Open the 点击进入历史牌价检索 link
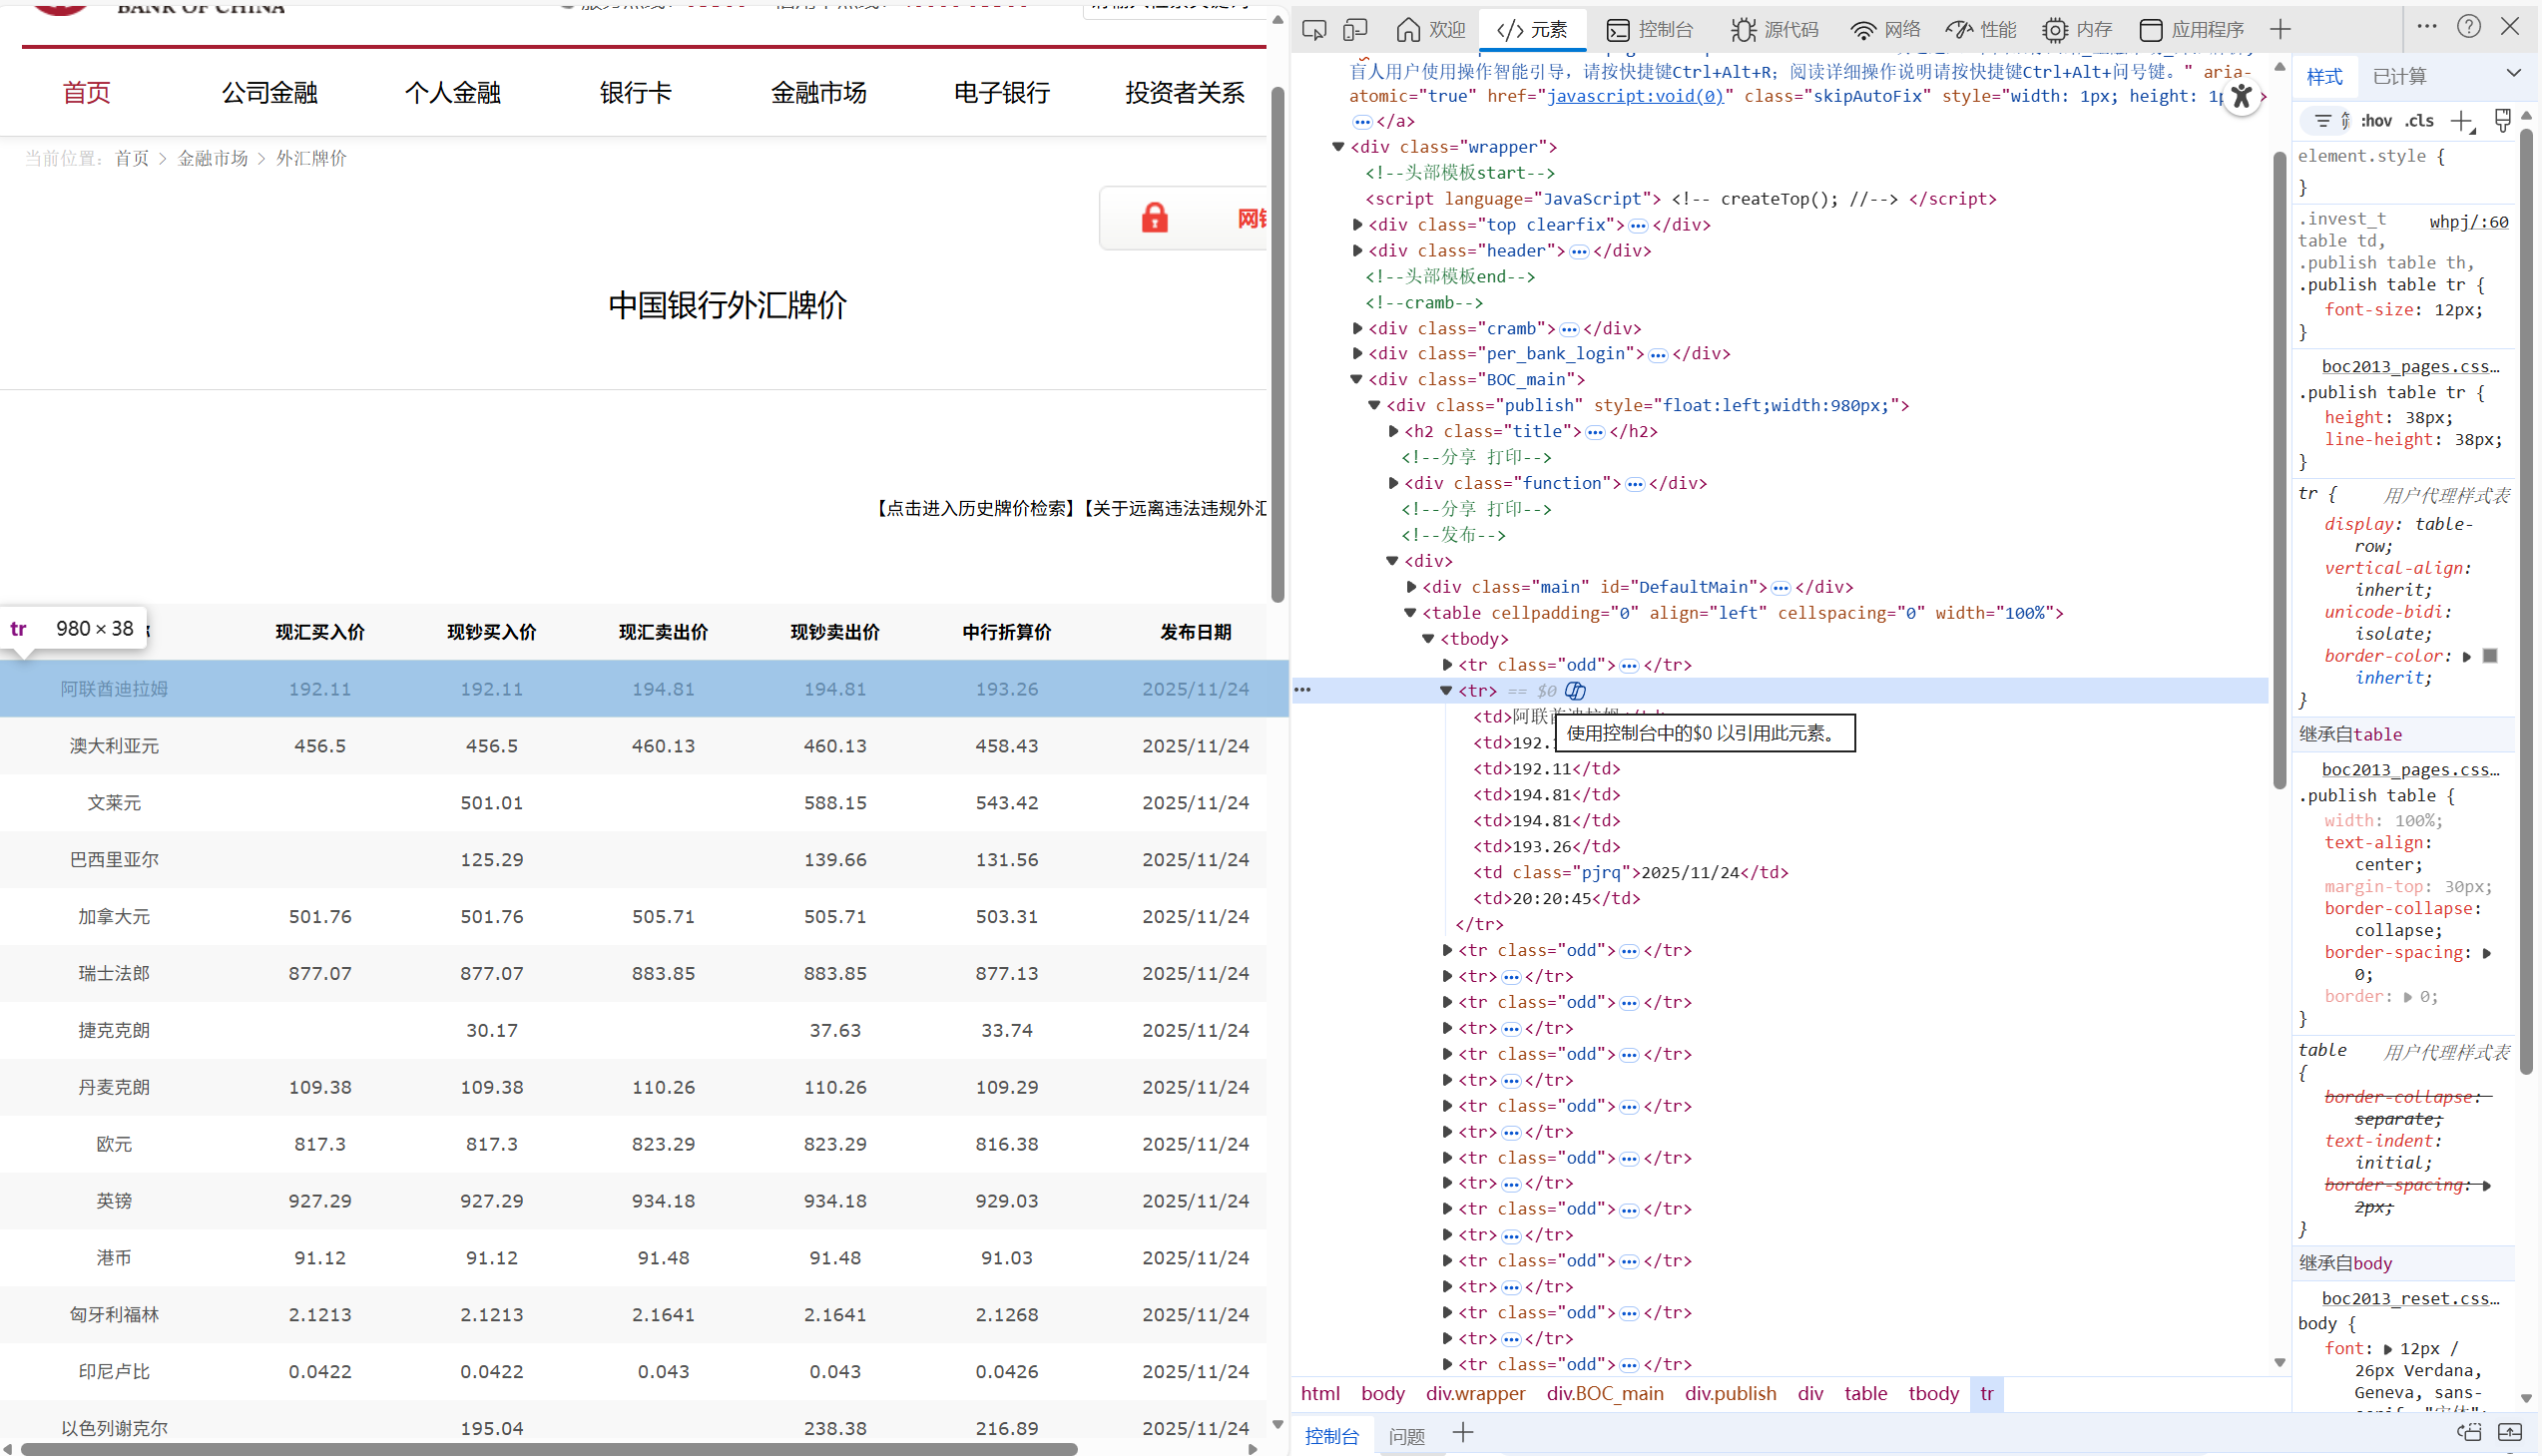2542x1456 pixels. (973, 508)
